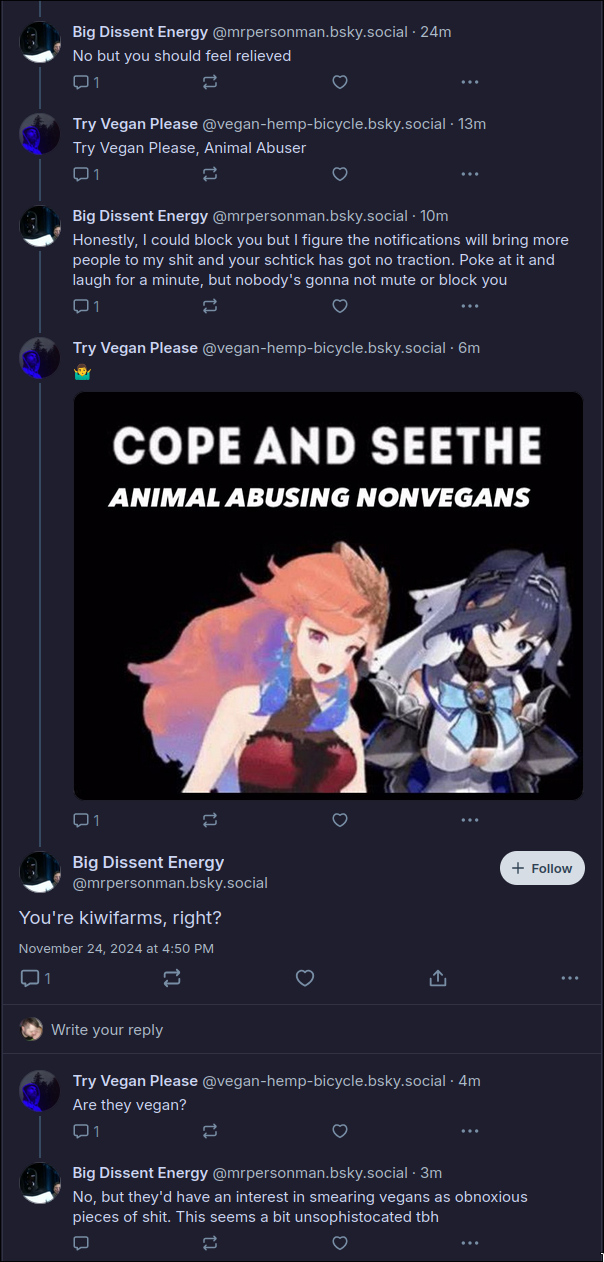Viewport: 604px width, 1262px height.
Task: Open Big Dissent Energy's avatar on main post
Action: tap(40, 872)
